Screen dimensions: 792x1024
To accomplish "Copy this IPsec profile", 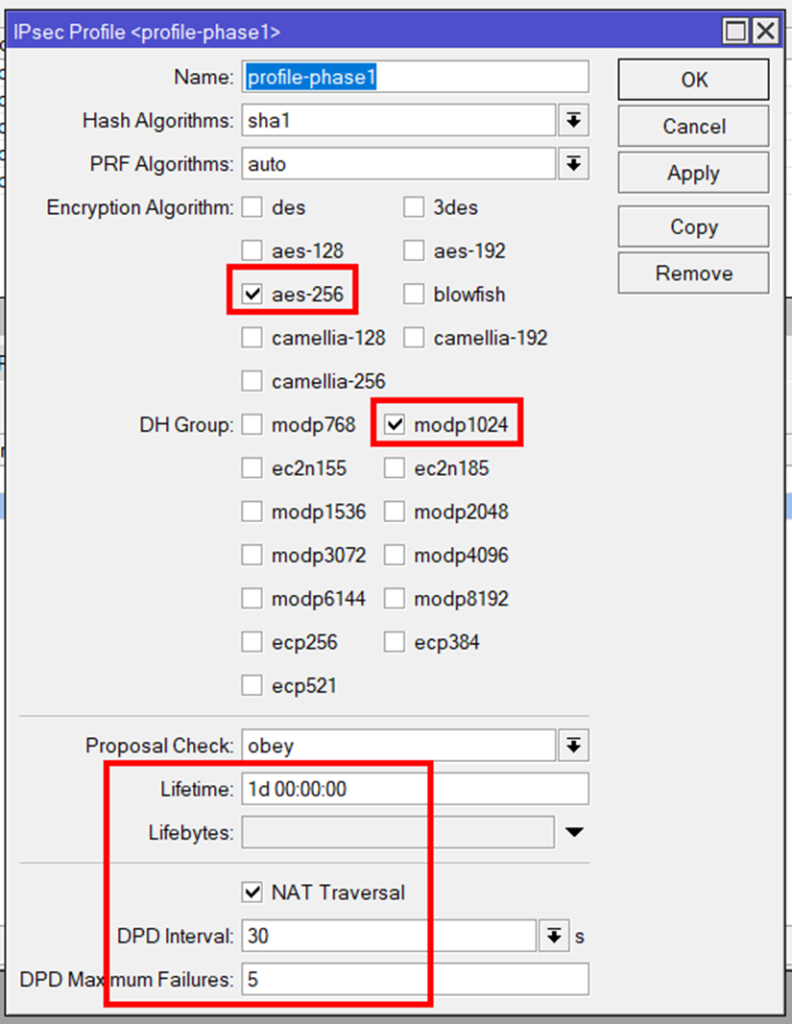I will point(693,227).
